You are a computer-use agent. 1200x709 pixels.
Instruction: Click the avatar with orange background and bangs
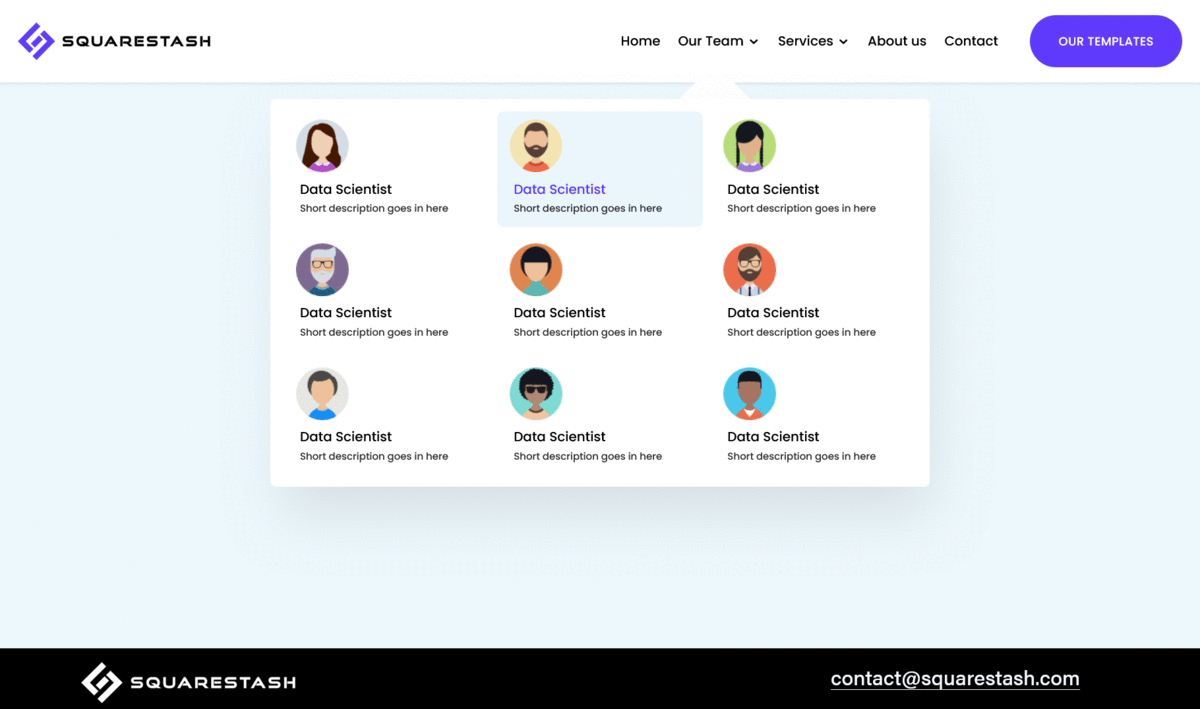536,270
